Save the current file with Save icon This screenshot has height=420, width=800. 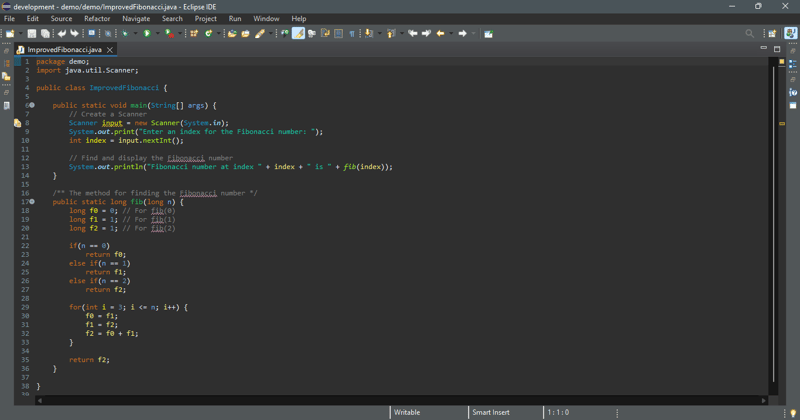click(x=32, y=34)
